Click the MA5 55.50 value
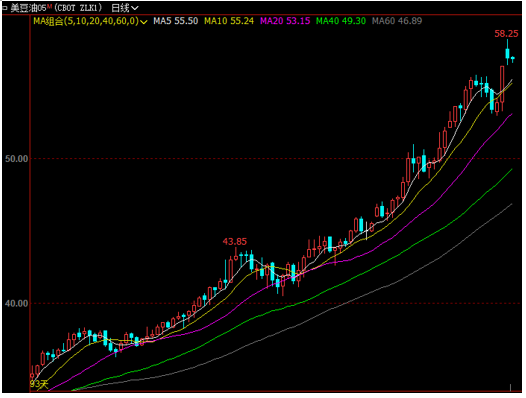The image size is (526, 398). pos(176,21)
